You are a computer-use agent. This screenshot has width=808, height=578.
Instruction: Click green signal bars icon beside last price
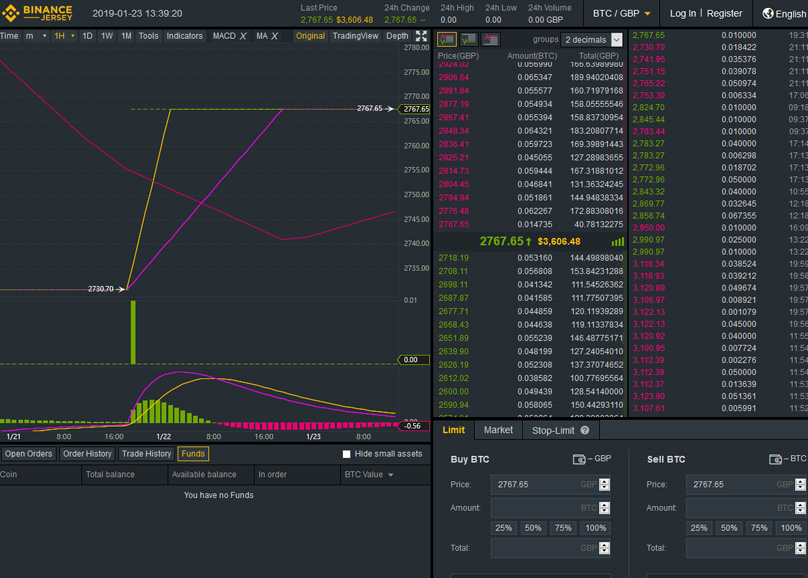pos(617,242)
